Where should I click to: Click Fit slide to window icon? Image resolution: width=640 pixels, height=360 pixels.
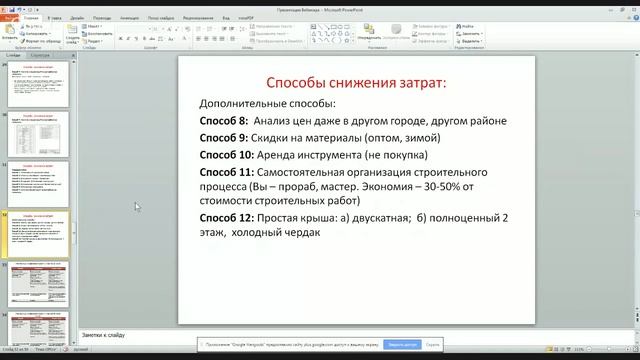pyautogui.click(x=636, y=349)
